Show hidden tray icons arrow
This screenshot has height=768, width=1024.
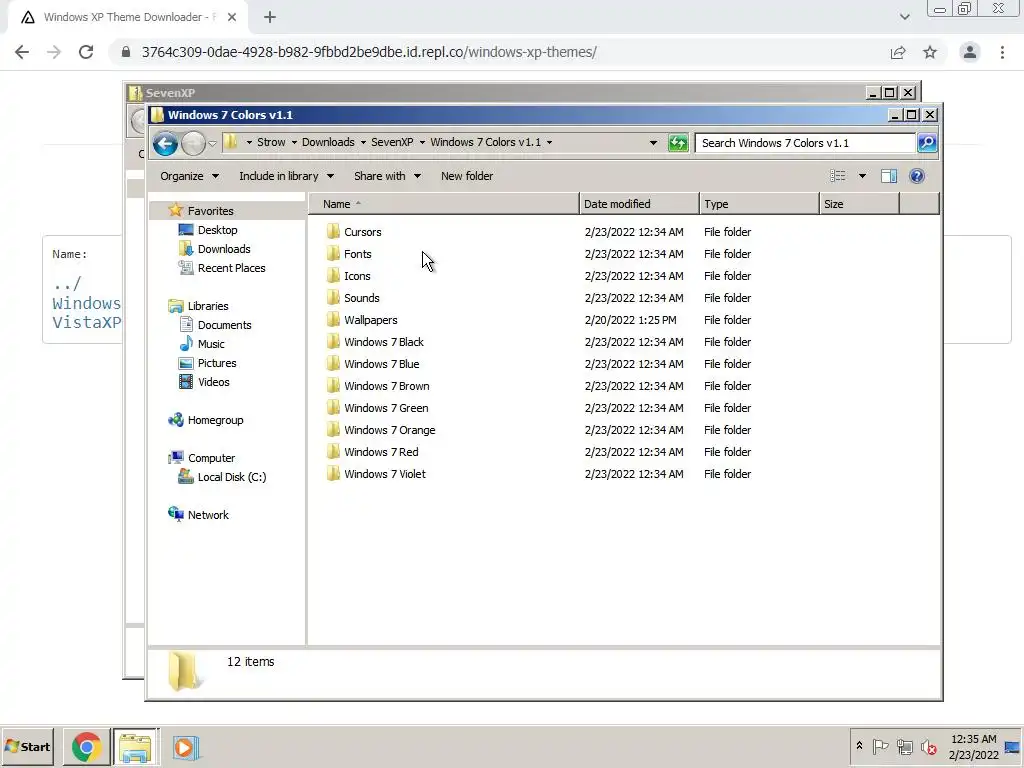[x=859, y=746]
